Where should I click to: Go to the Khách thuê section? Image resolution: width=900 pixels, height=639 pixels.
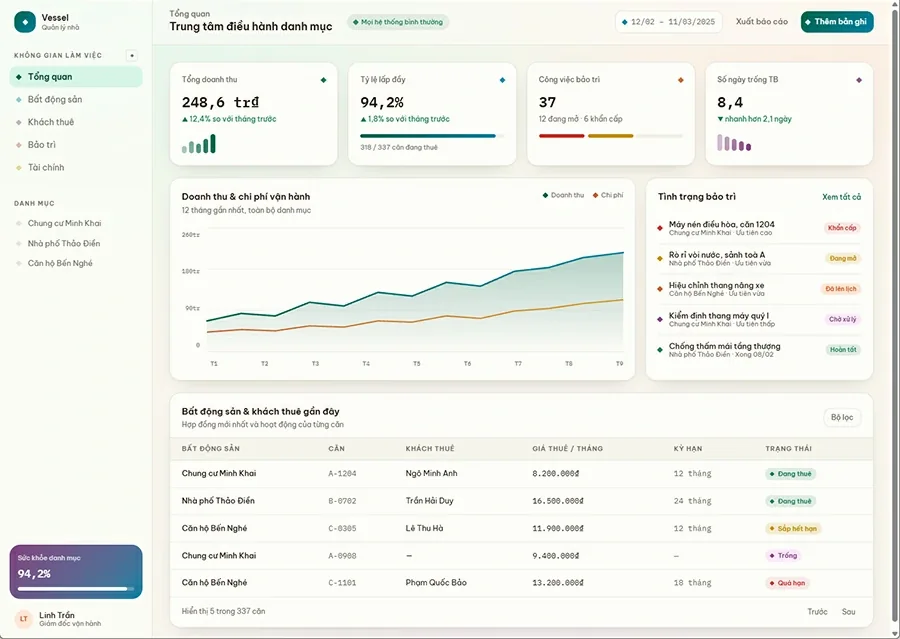click(x=76, y=122)
